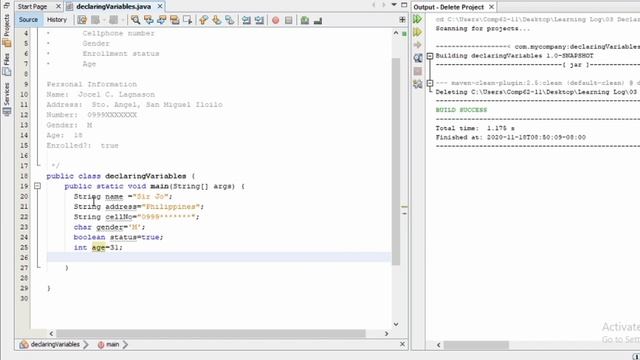Switch to History view
640x360 pixels.
(x=57, y=20)
